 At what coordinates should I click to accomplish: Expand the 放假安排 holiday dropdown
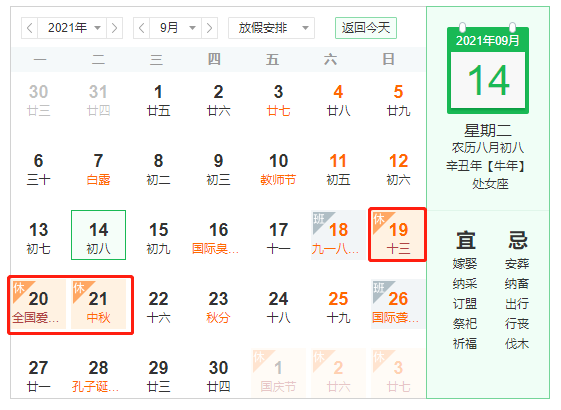(272, 28)
